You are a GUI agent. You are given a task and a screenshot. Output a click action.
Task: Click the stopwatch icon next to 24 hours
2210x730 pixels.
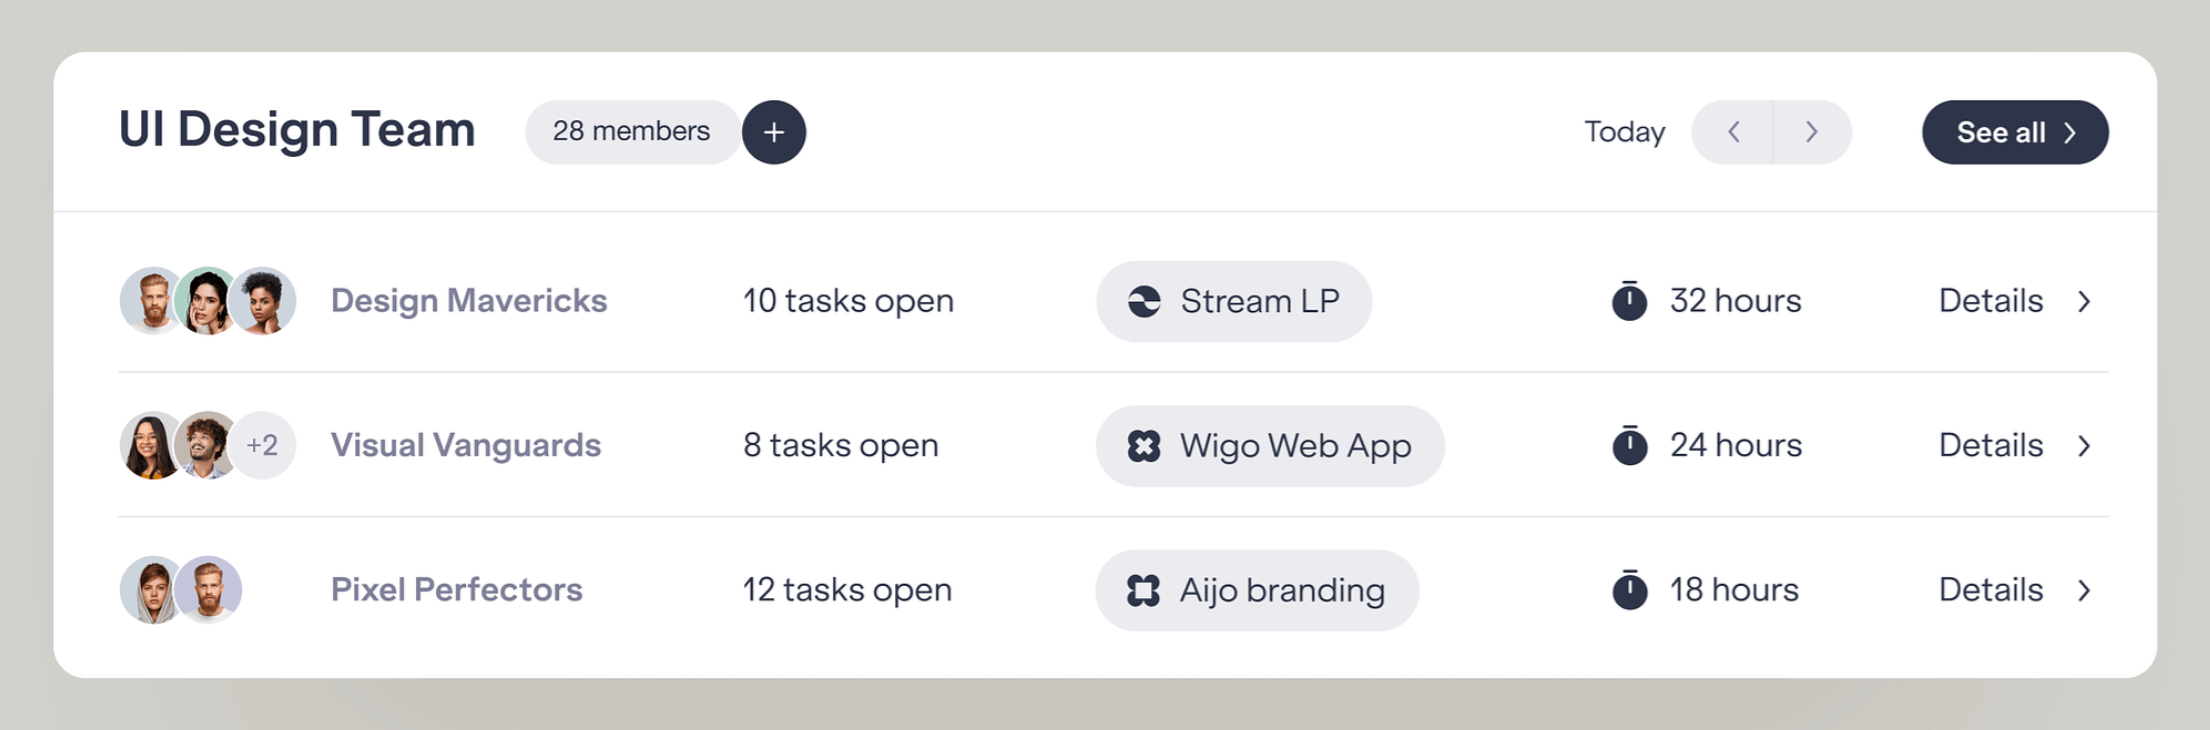tap(1629, 446)
